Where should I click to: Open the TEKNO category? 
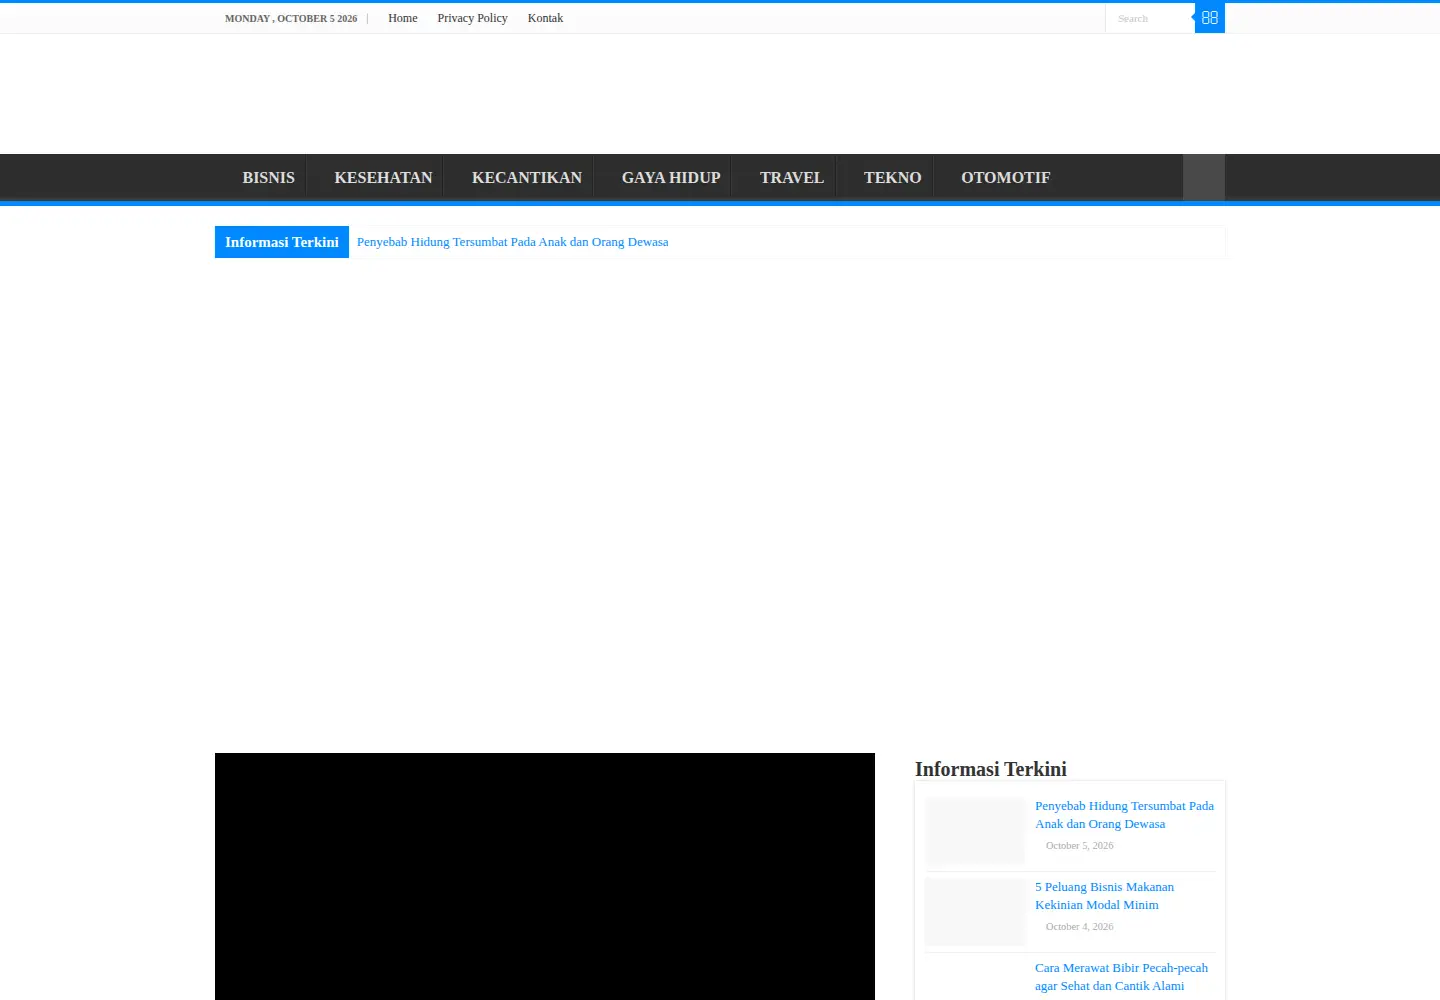893,178
